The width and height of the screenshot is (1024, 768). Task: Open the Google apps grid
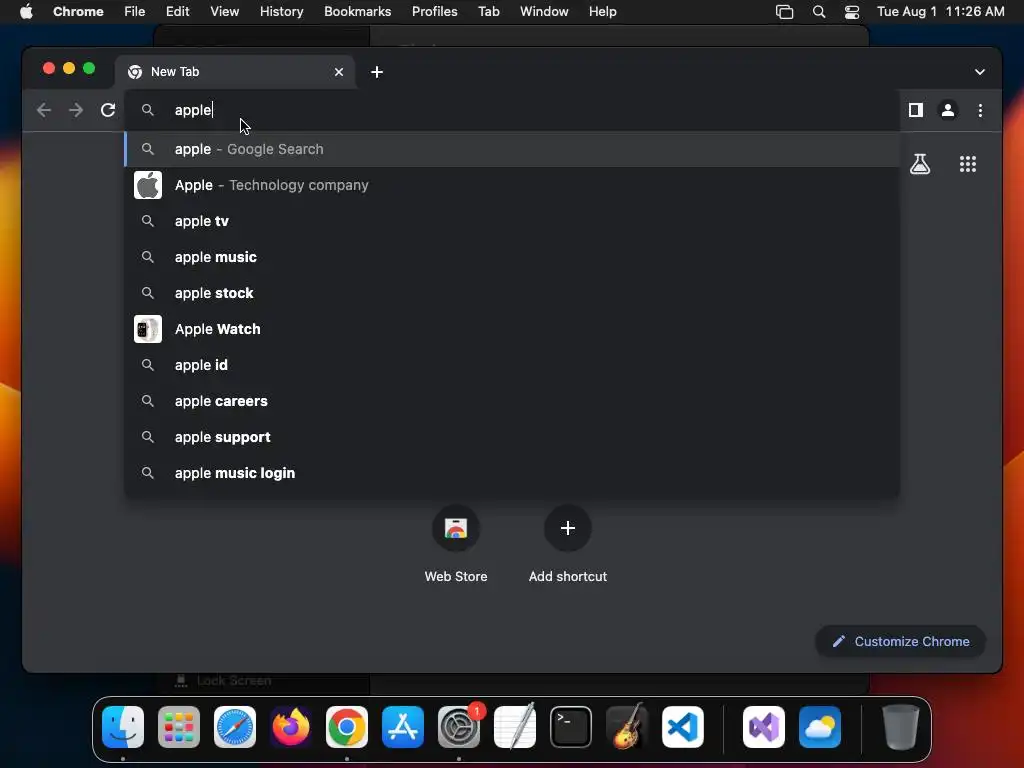pos(968,164)
